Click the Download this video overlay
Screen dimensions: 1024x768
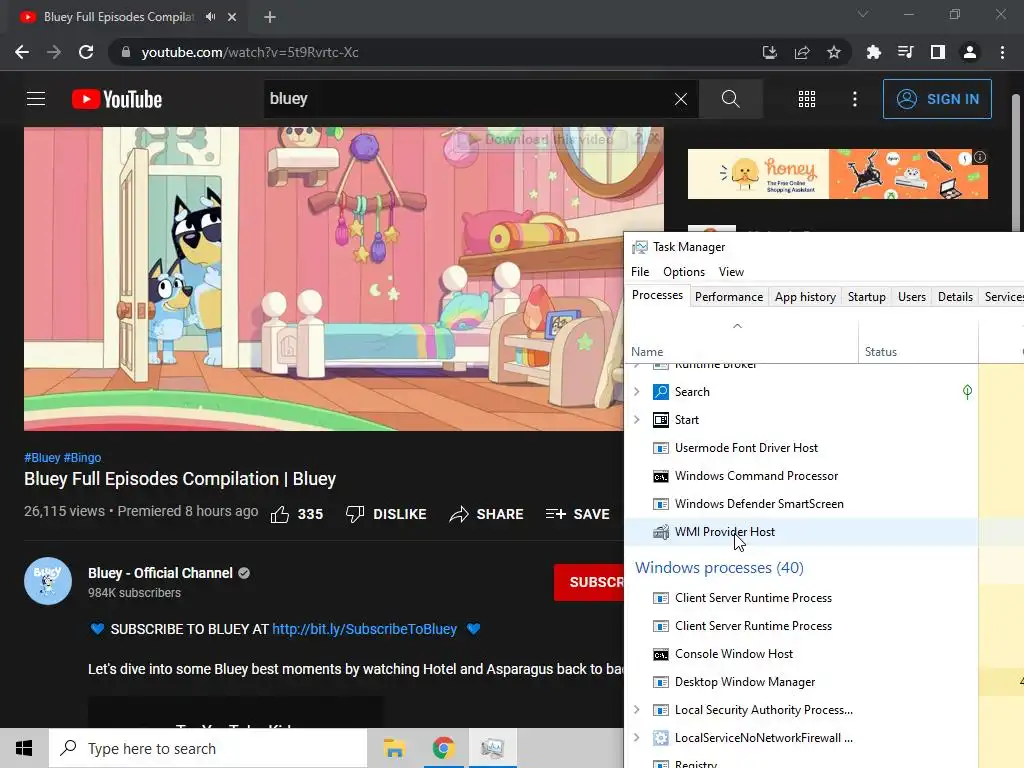[541, 139]
